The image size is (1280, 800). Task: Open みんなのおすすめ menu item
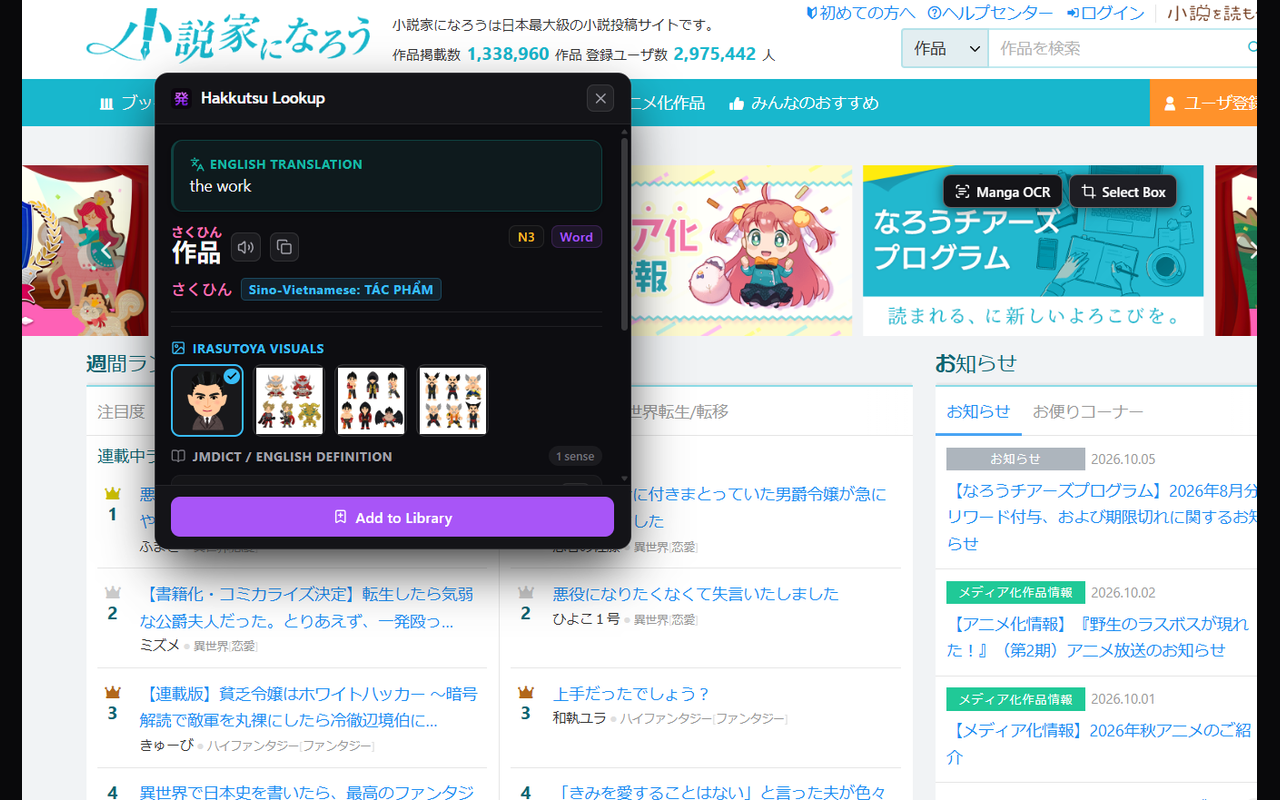tap(804, 103)
